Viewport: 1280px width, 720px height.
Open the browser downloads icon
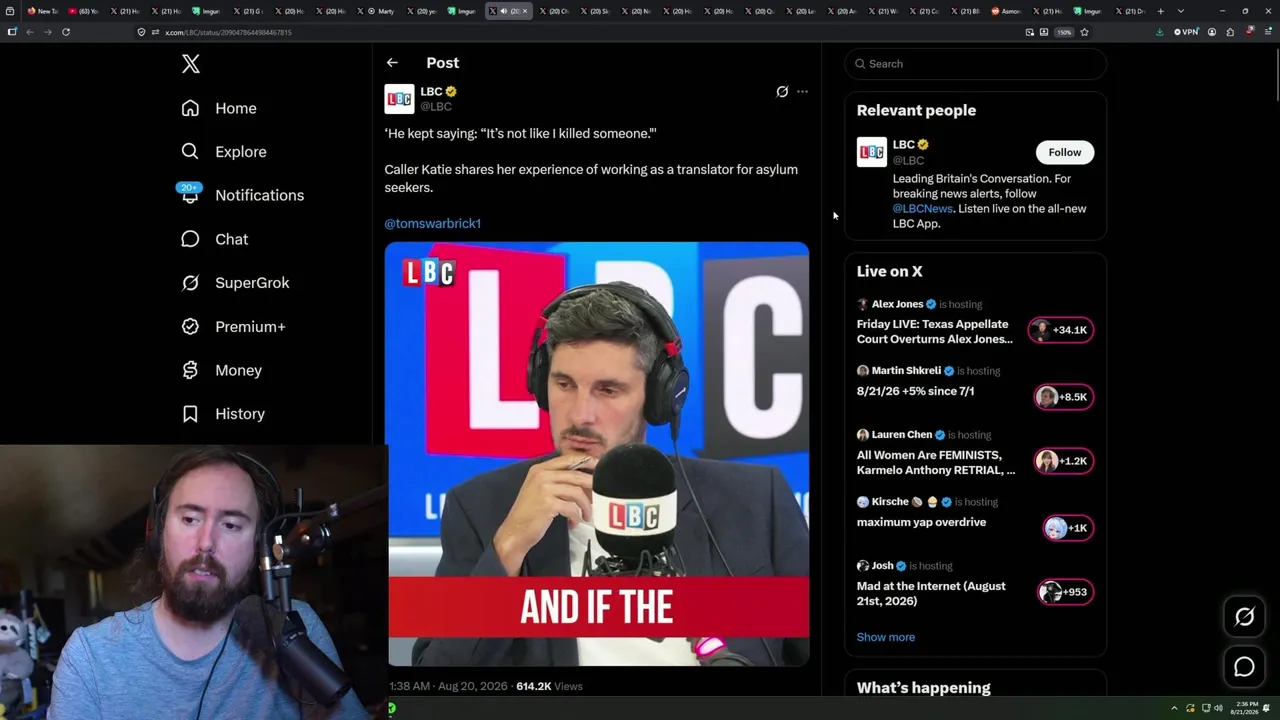tap(1160, 32)
